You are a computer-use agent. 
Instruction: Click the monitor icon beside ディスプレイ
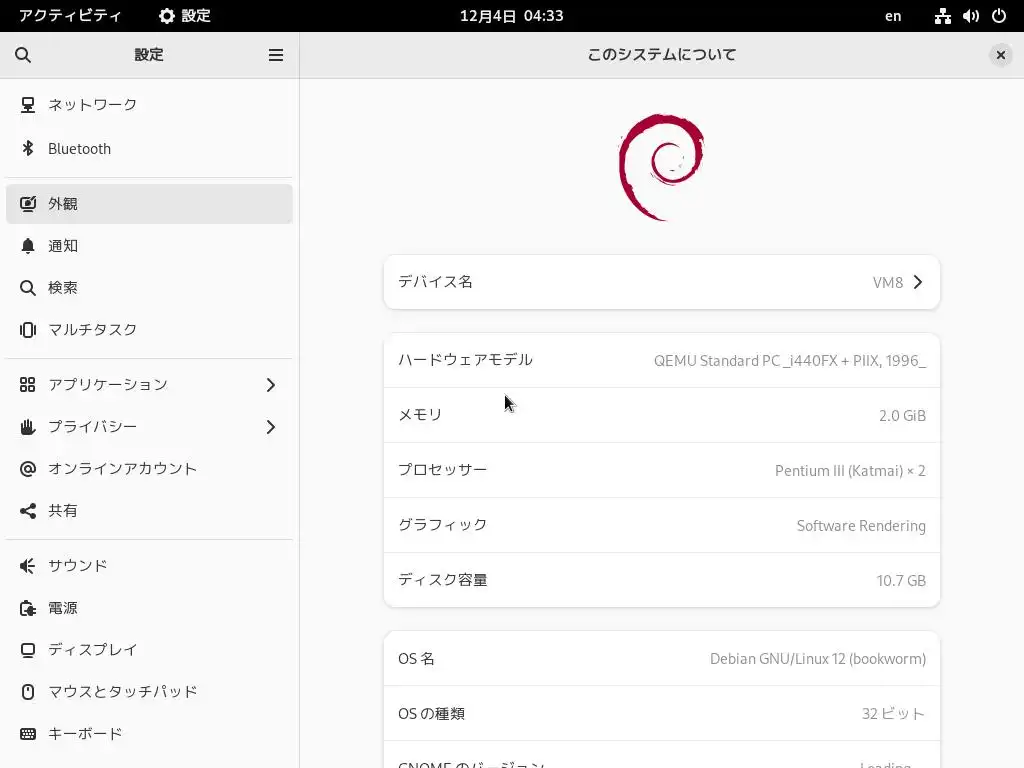[x=27, y=650]
